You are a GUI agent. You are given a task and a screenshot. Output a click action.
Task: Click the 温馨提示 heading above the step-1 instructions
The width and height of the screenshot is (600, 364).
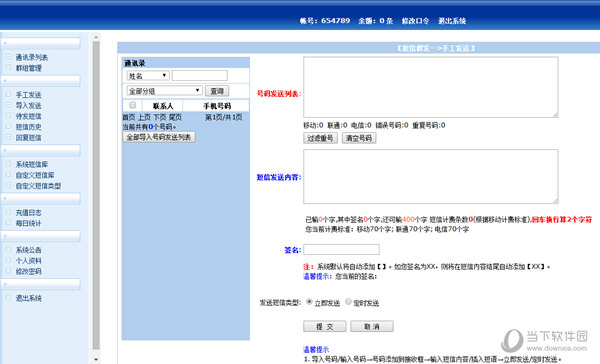[x=316, y=349]
